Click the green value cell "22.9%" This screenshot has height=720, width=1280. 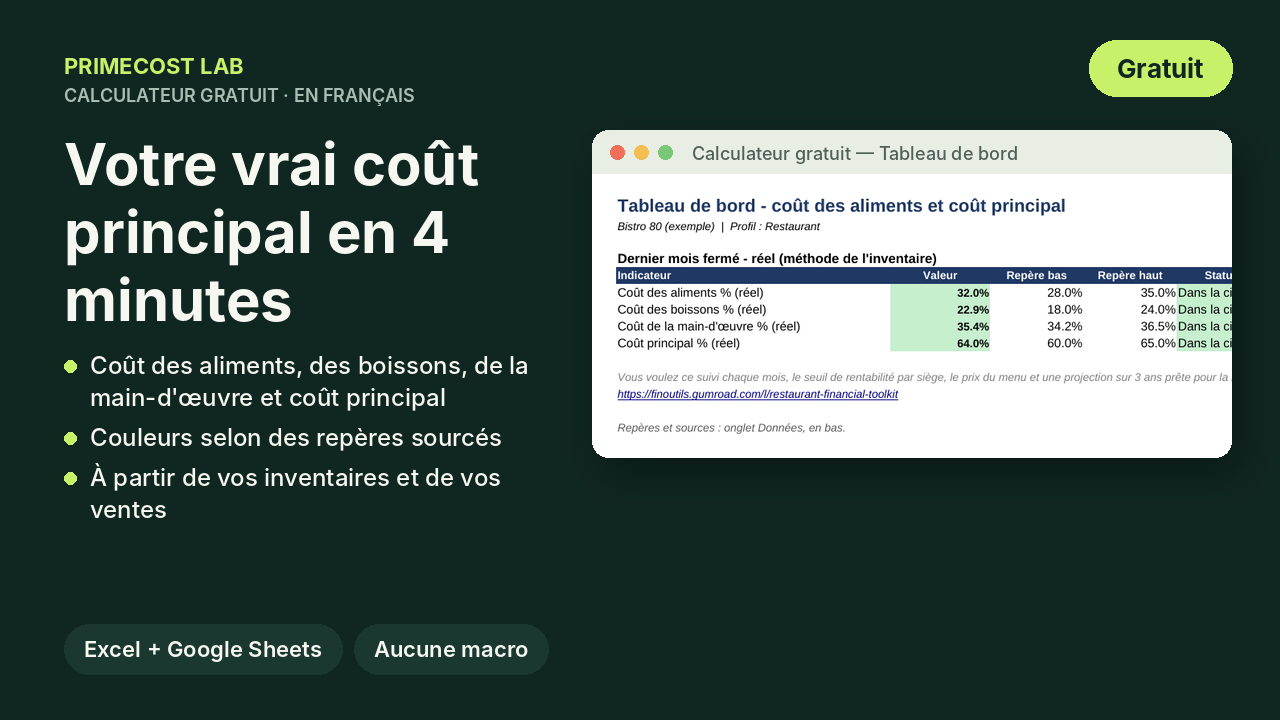pos(940,309)
